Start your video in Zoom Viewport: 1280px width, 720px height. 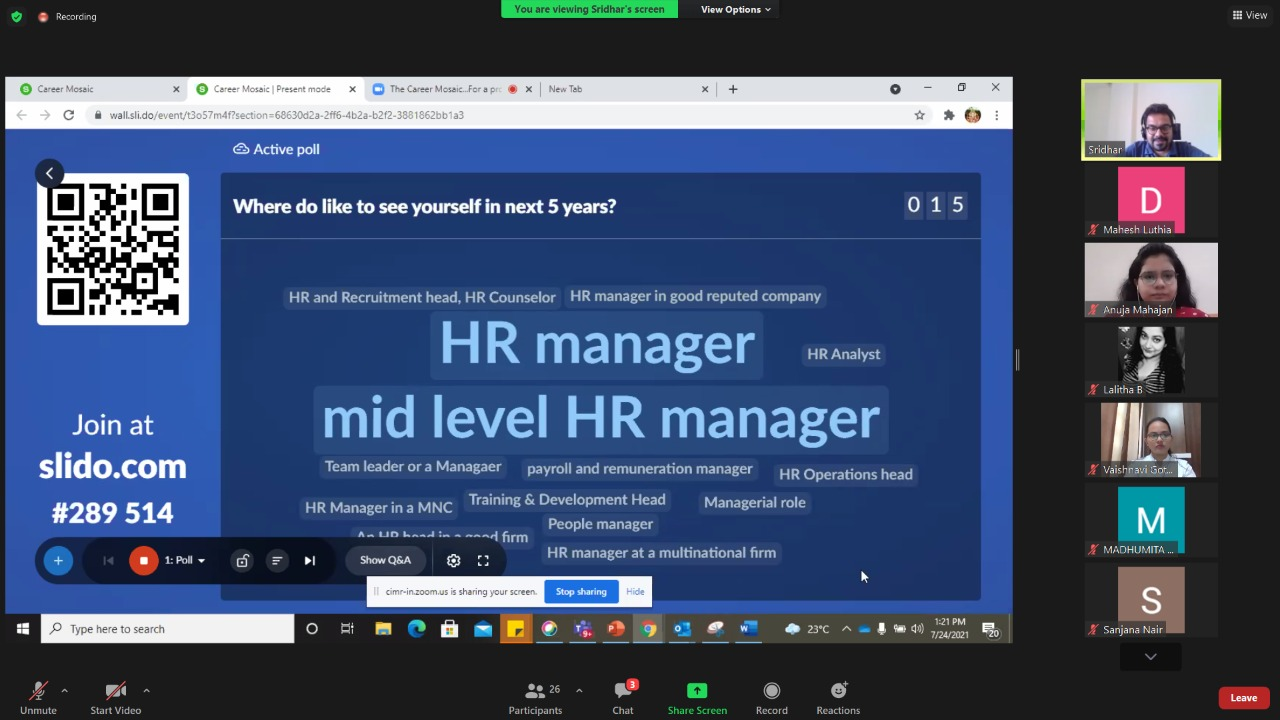pyautogui.click(x=115, y=695)
